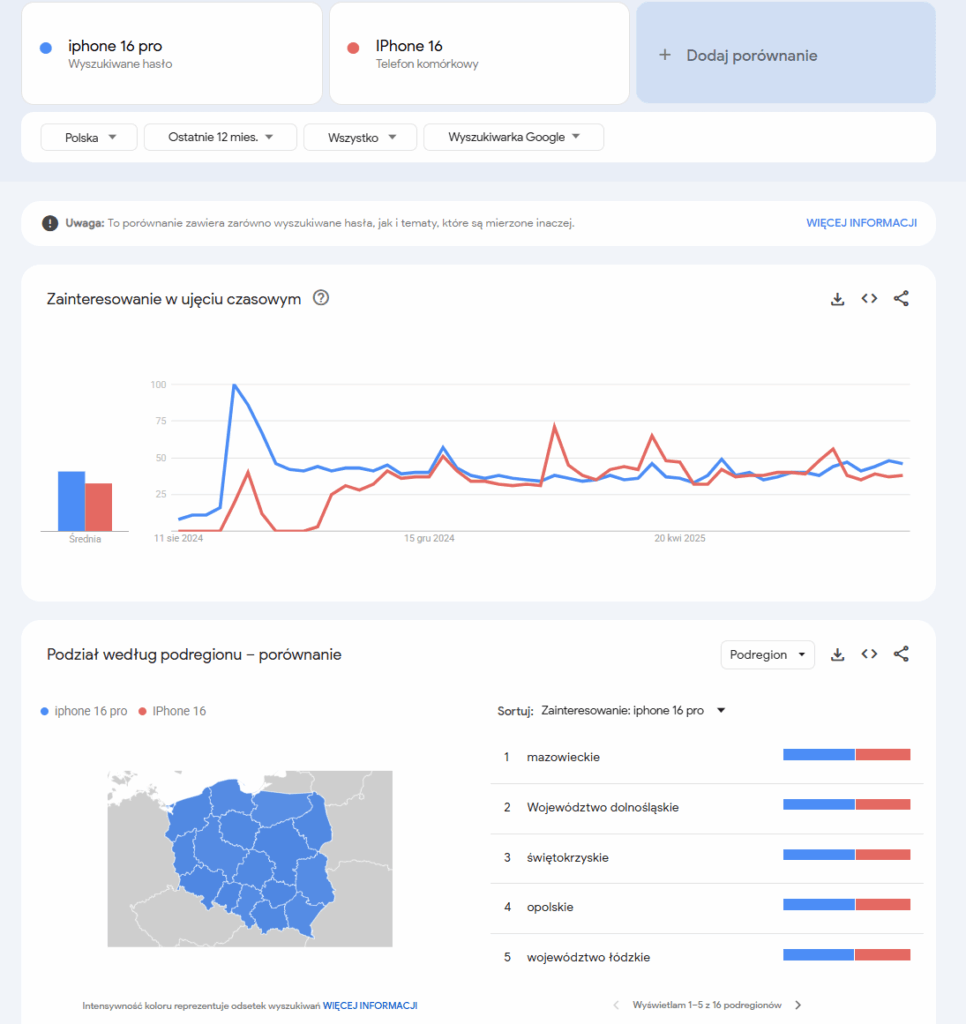The image size is (966, 1024).
Task: Click blue dot of iphone 16 pro term
Action: point(46,48)
